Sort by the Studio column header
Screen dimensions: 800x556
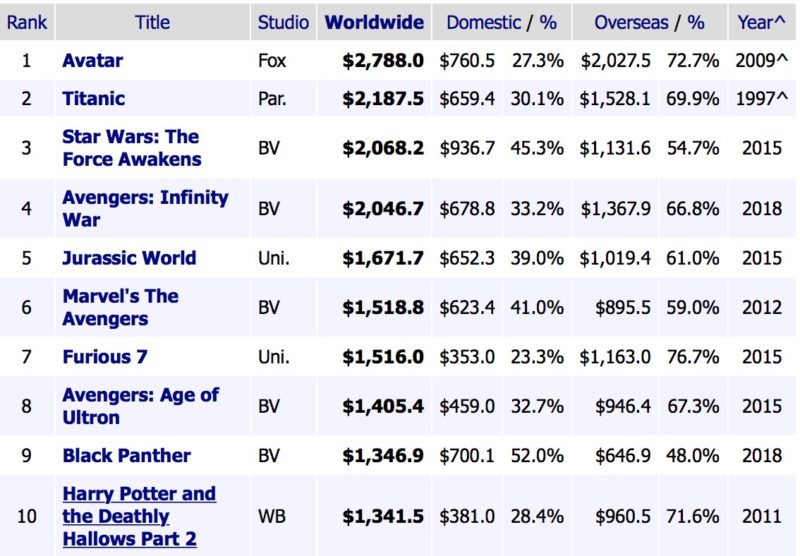(x=283, y=22)
